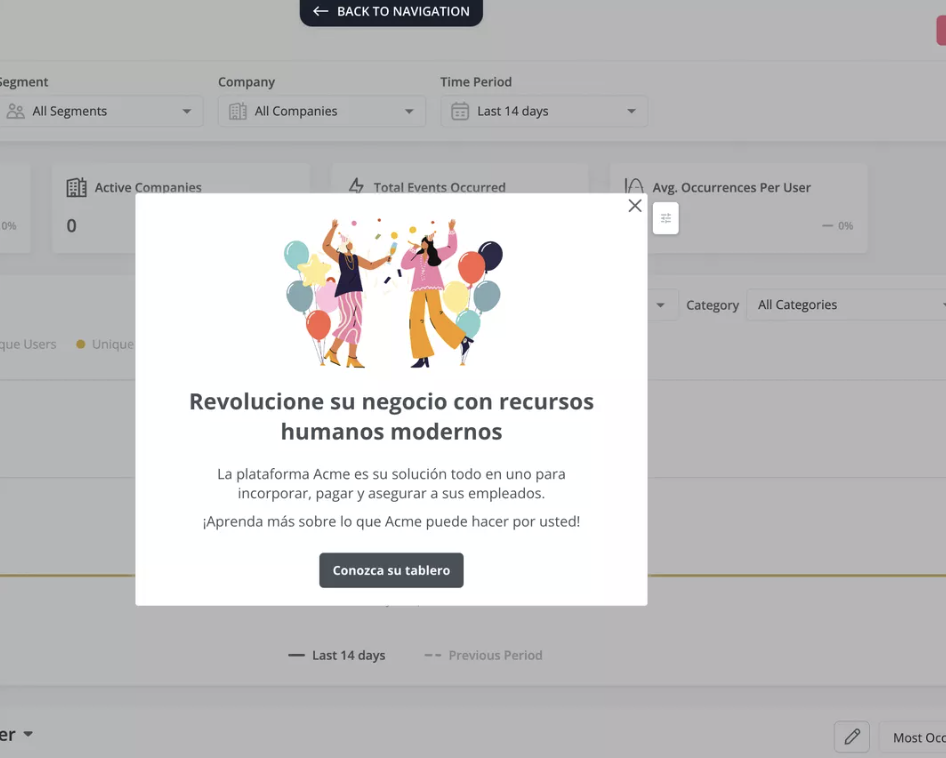This screenshot has height=758, width=946.
Task: Click the calendar icon in Time Period field
Action: pos(460,111)
